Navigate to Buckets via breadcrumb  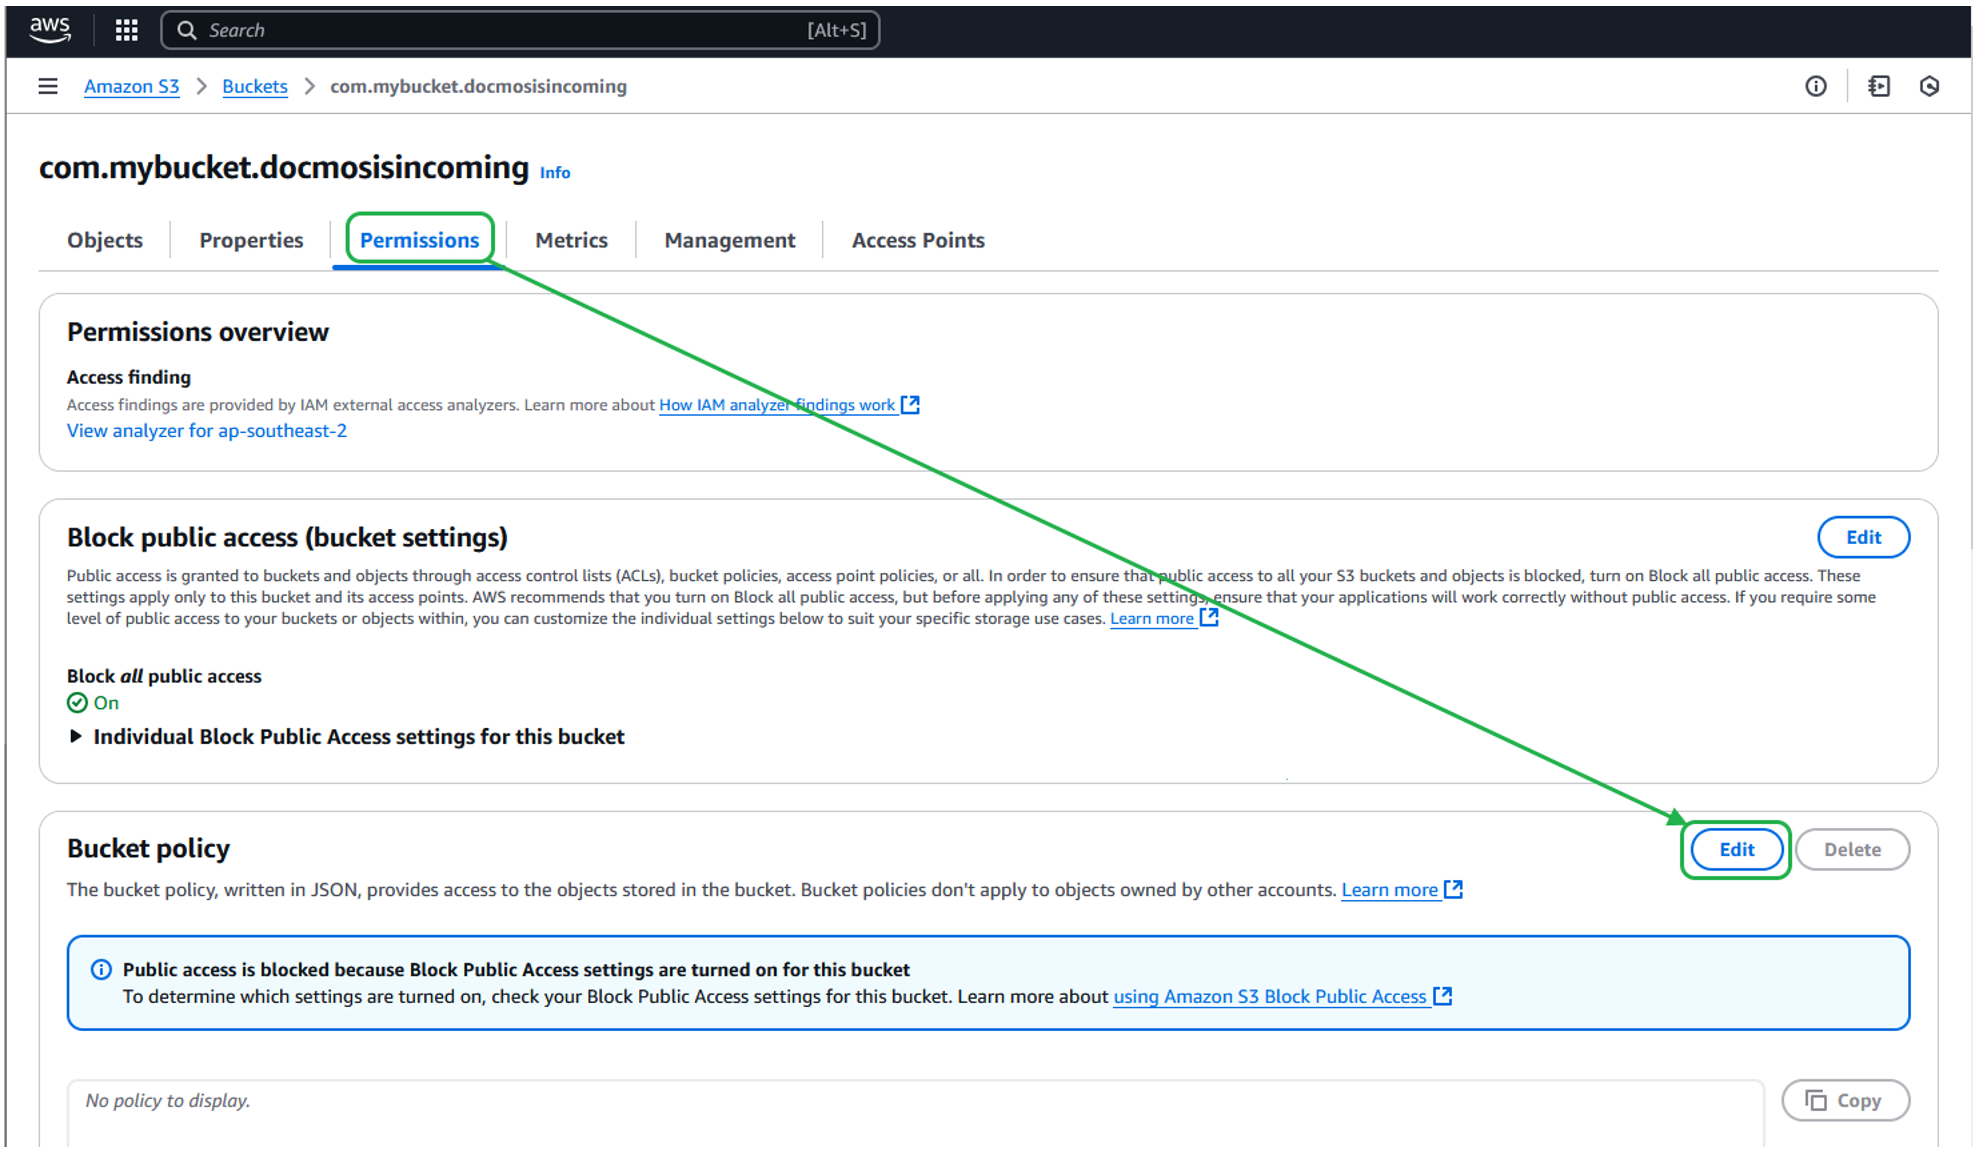pos(254,86)
